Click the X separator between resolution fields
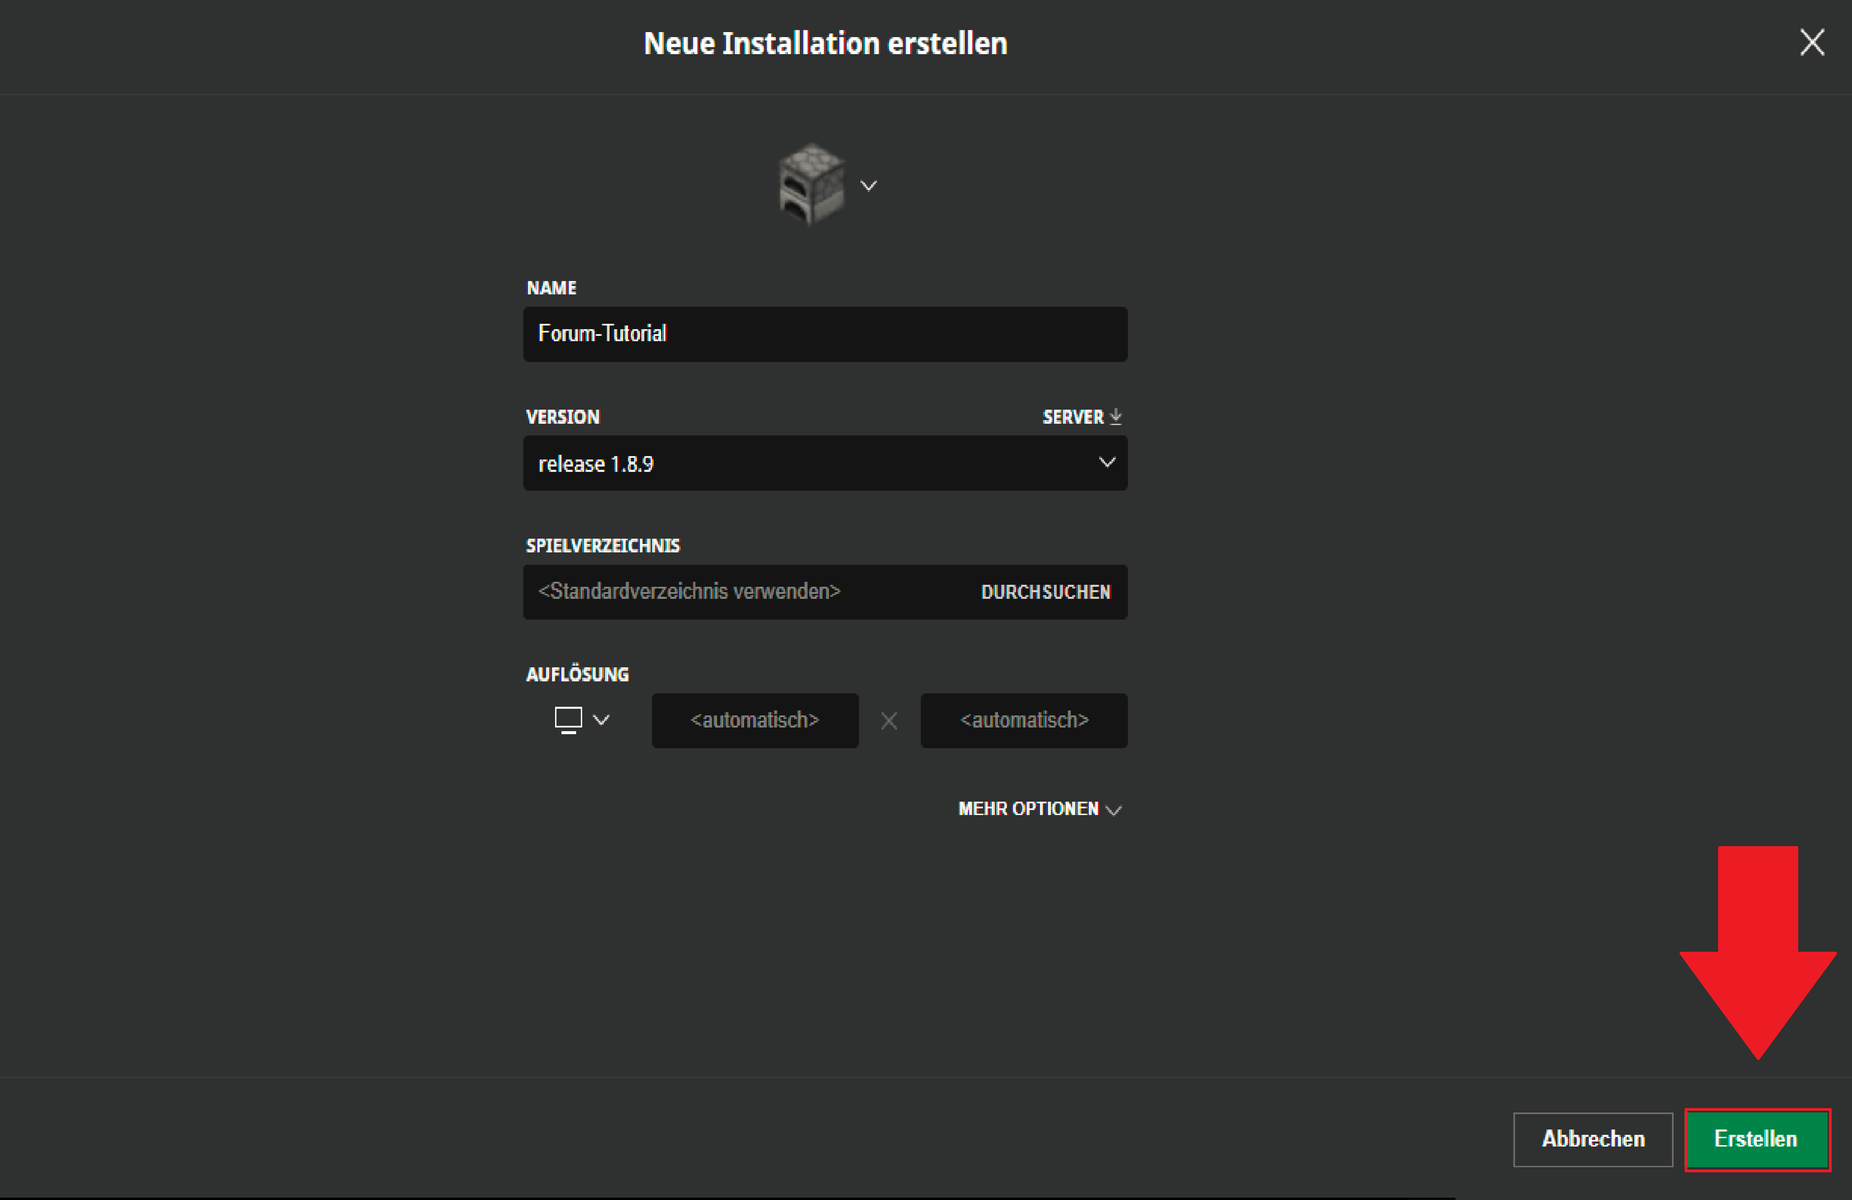 point(889,721)
